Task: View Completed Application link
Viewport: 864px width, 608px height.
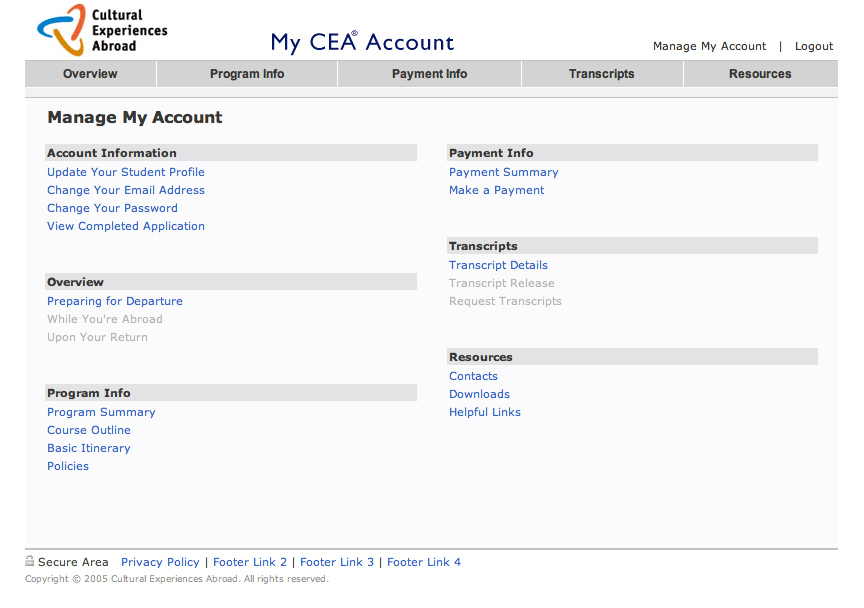Action: point(126,226)
